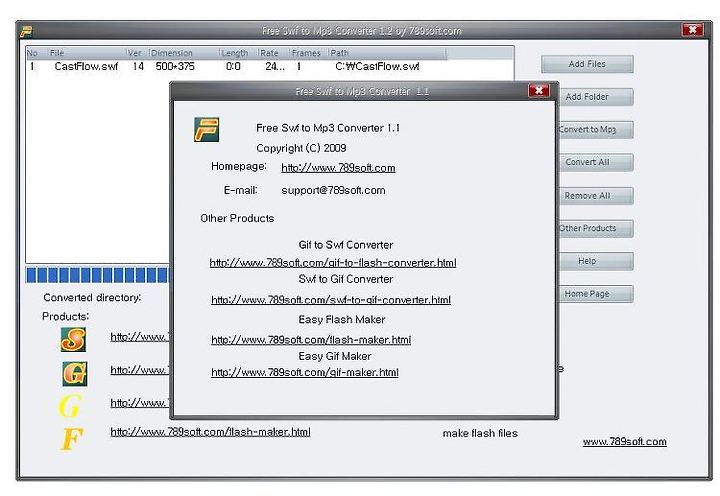720x496 pixels.
Task: Click the orange F logo in About dialog
Action: [x=207, y=130]
